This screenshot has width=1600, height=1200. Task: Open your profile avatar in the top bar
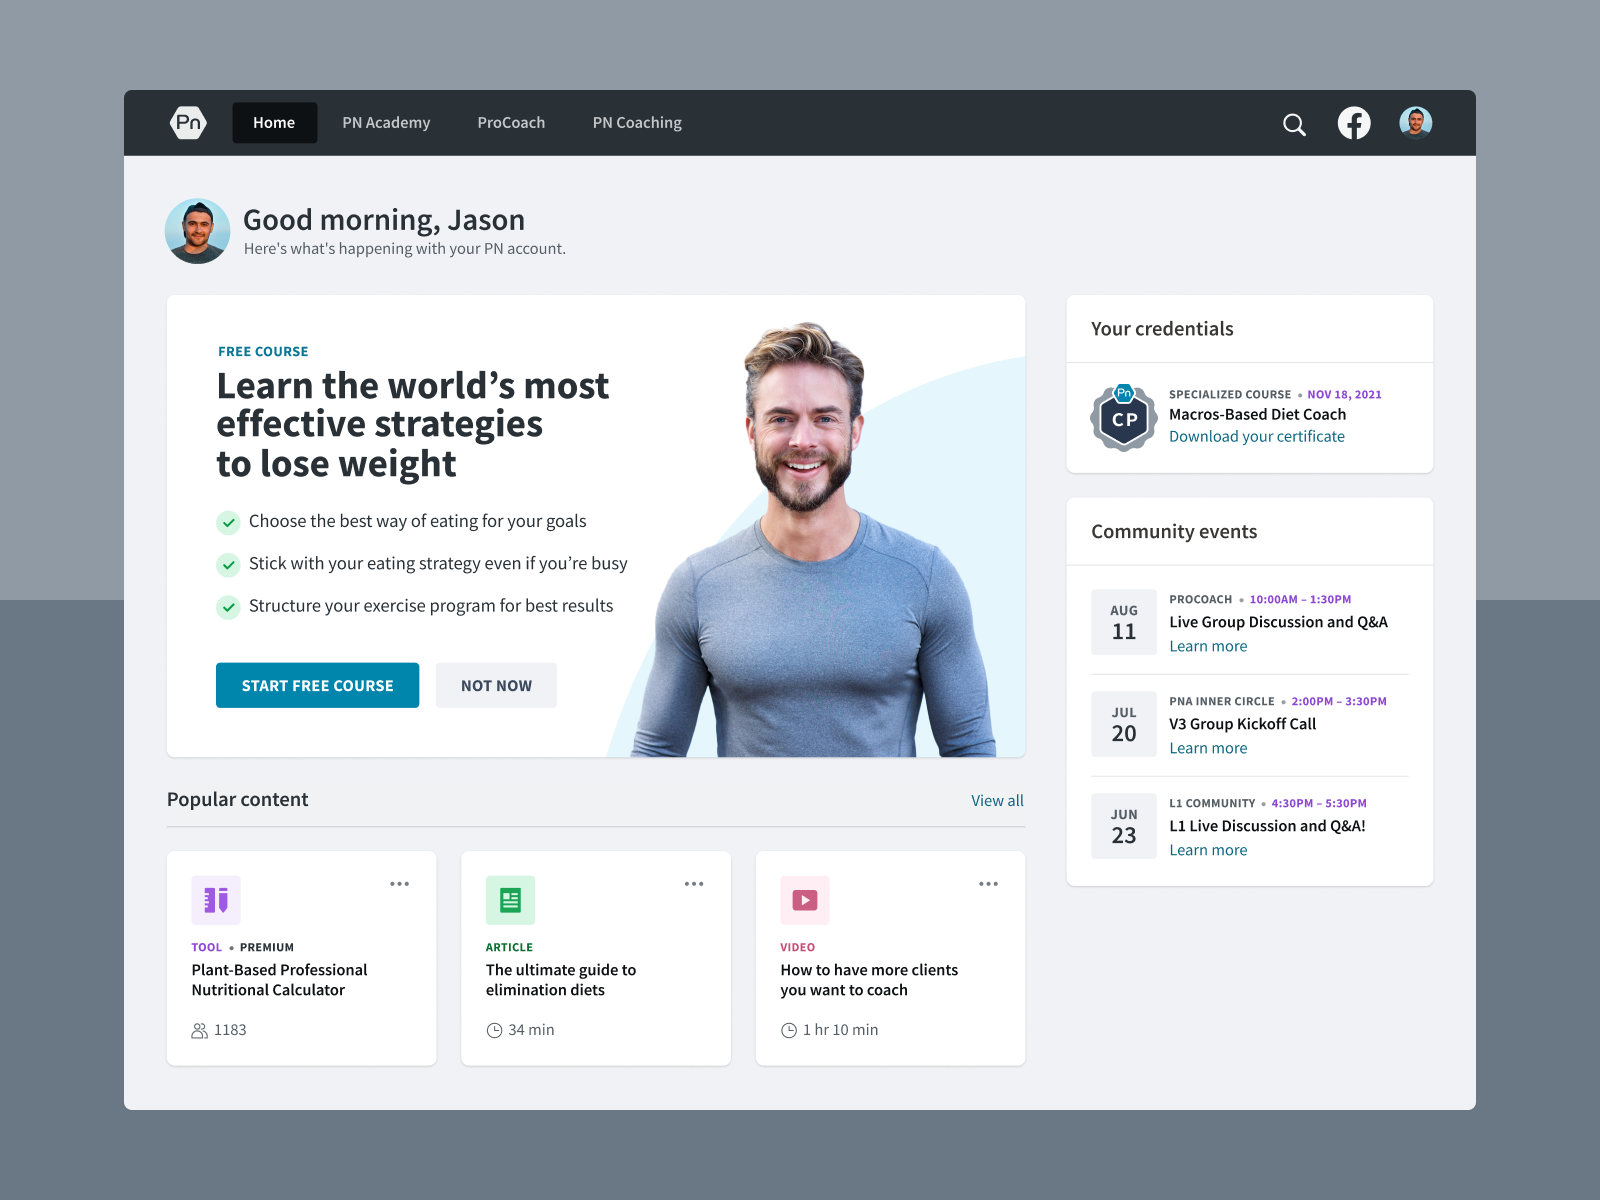click(1414, 123)
